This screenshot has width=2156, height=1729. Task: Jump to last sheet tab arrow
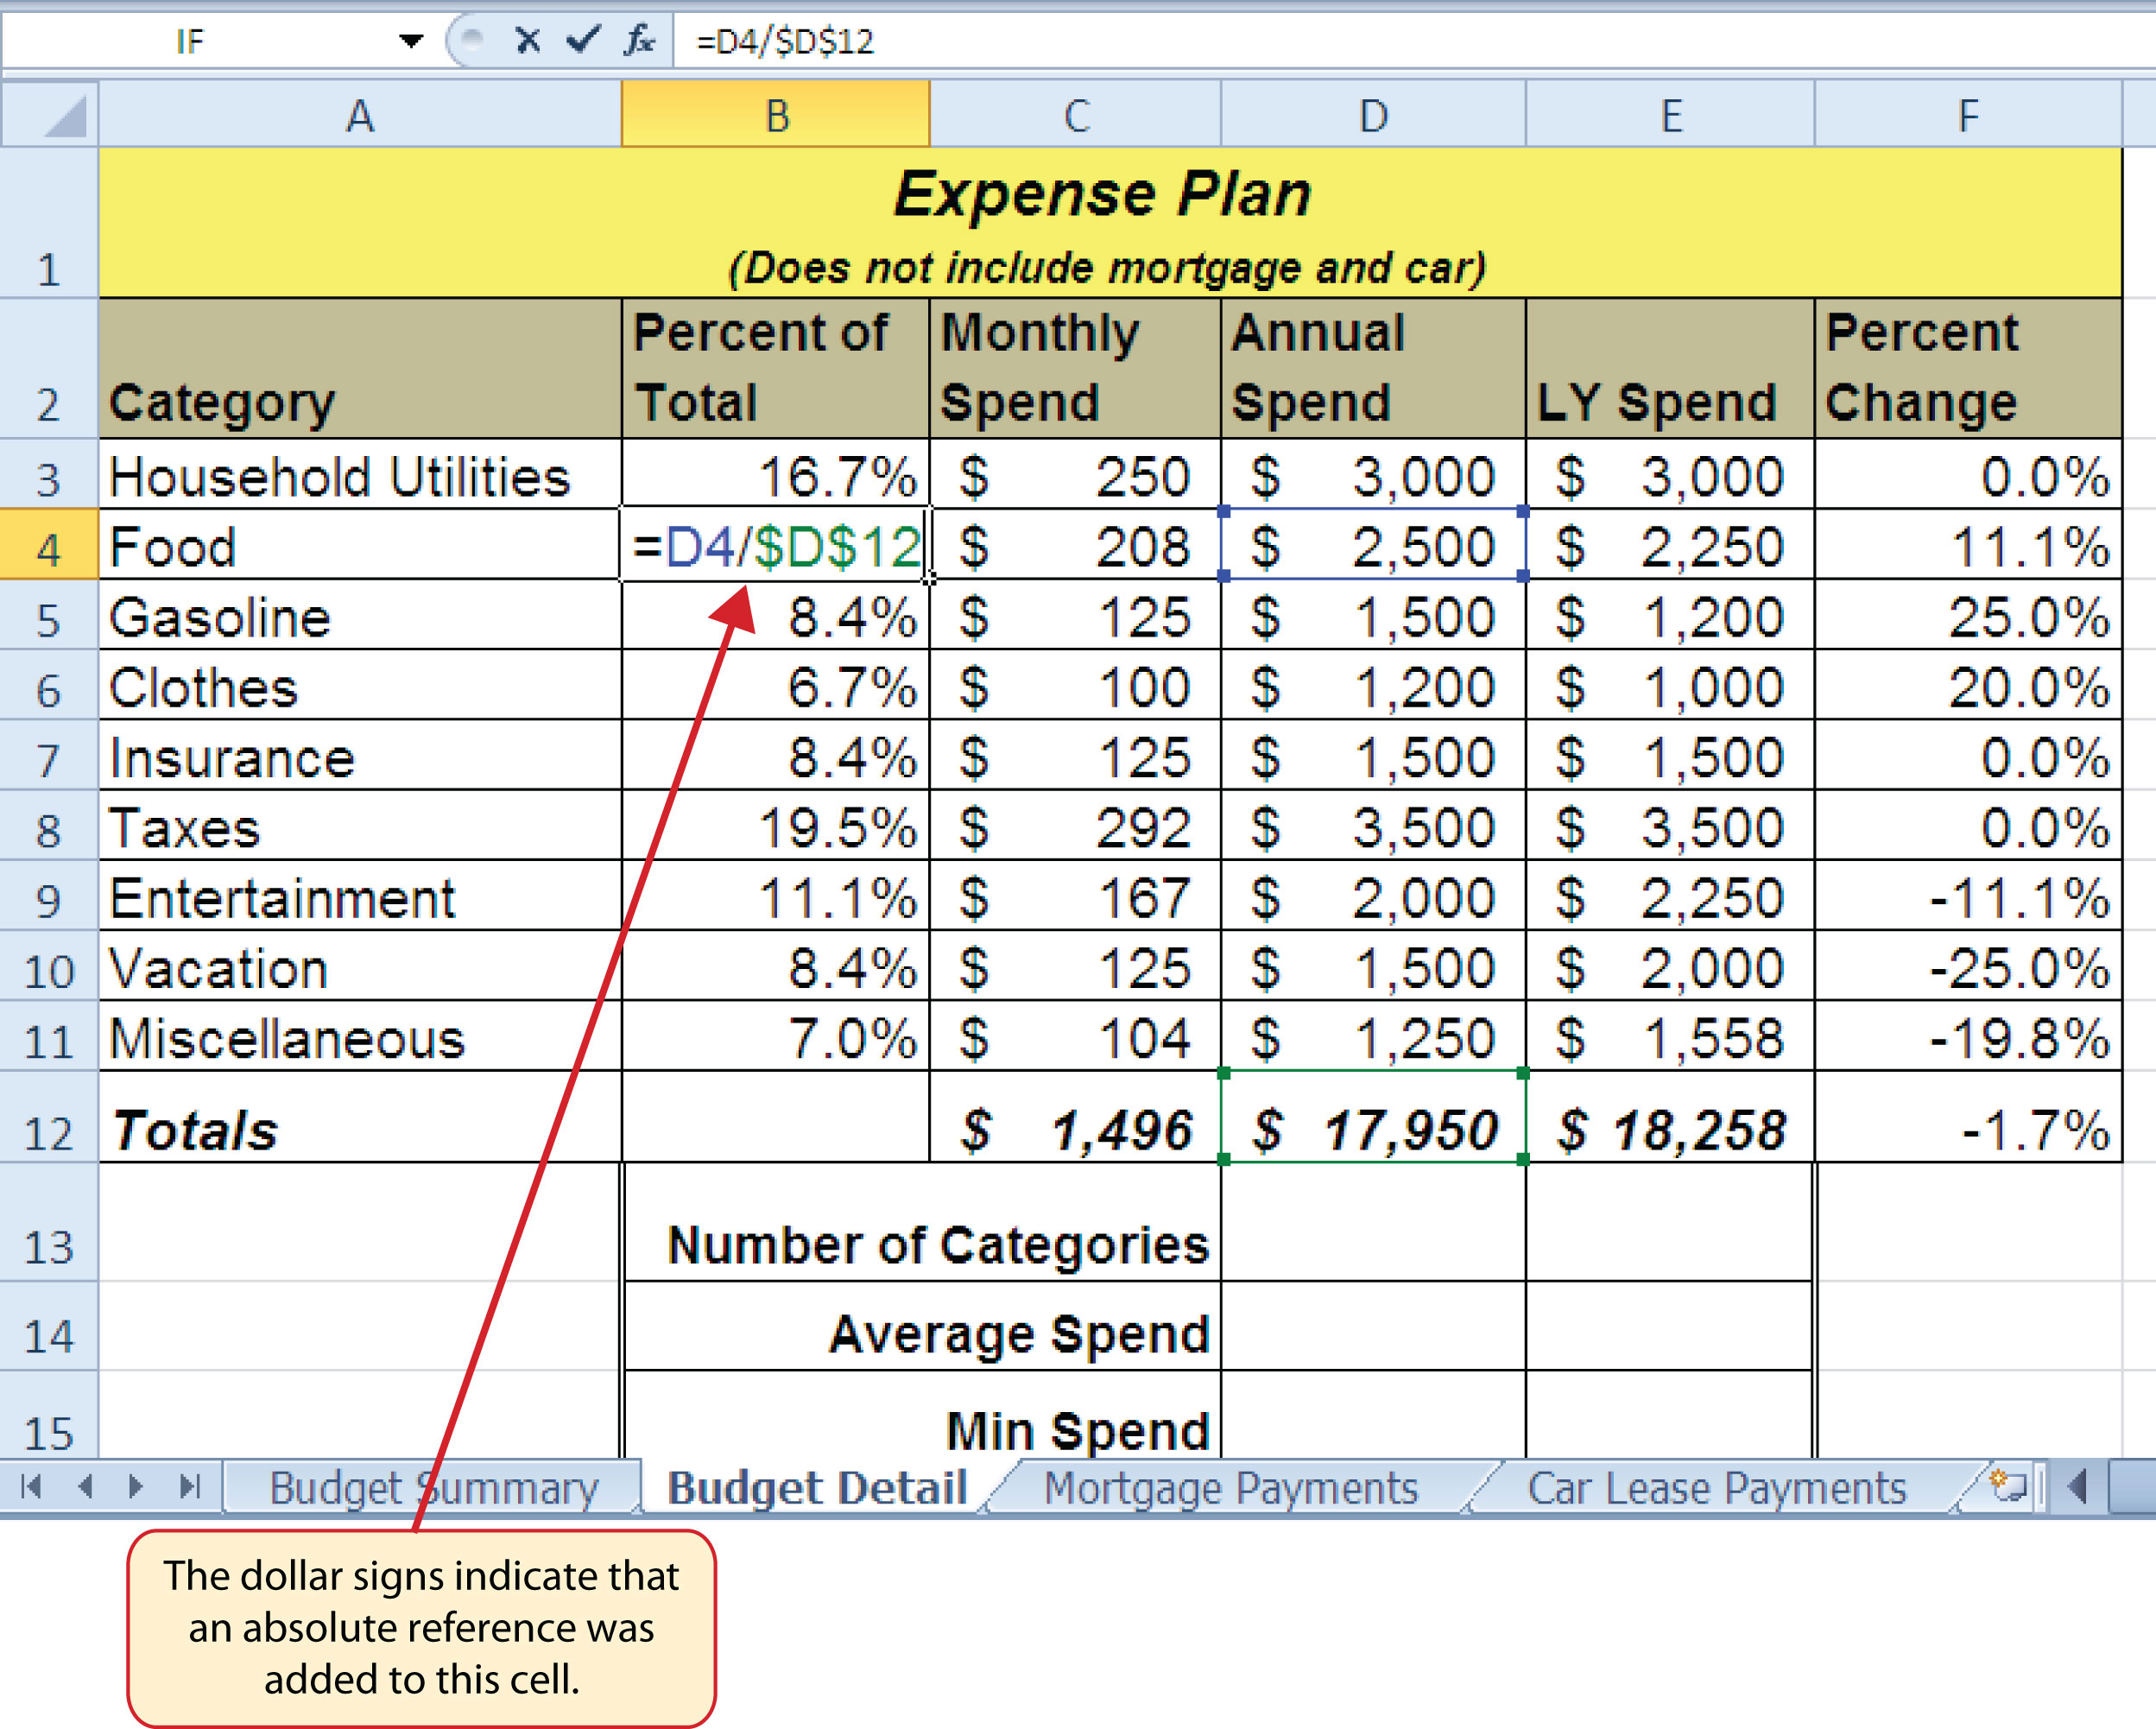[x=190, y=1487]
